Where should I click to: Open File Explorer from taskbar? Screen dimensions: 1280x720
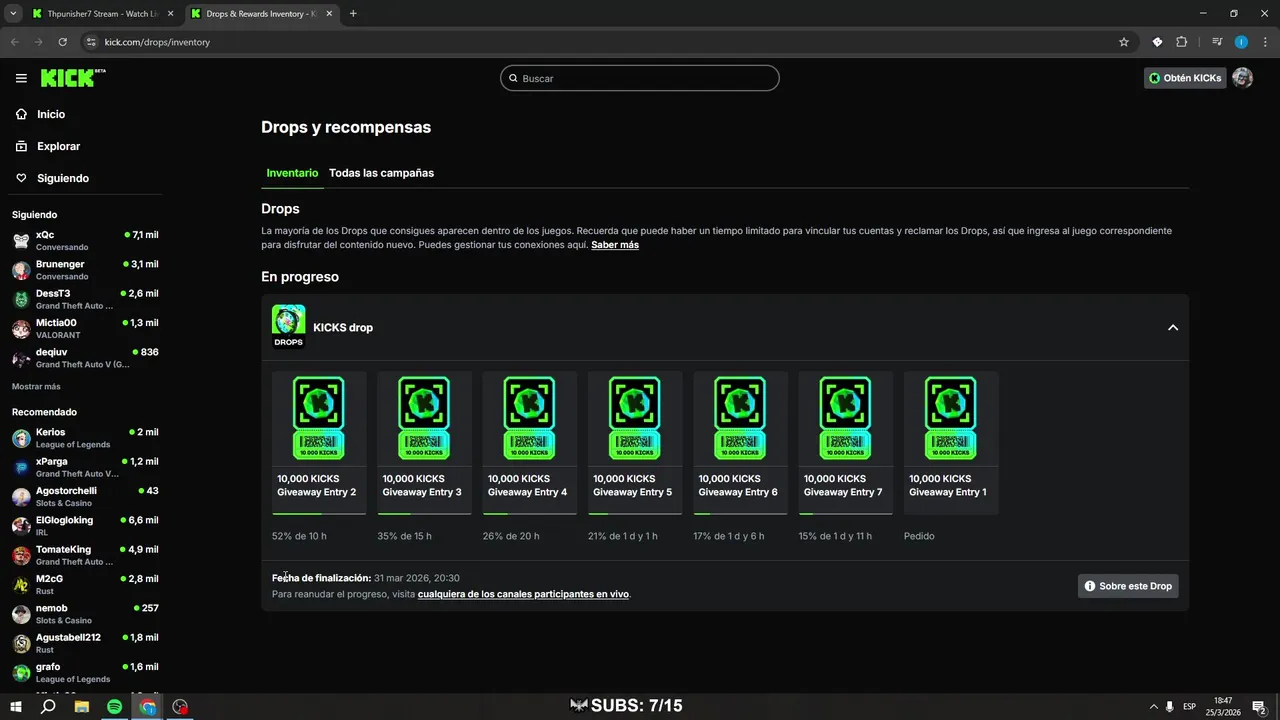click(x=82, y=706)
